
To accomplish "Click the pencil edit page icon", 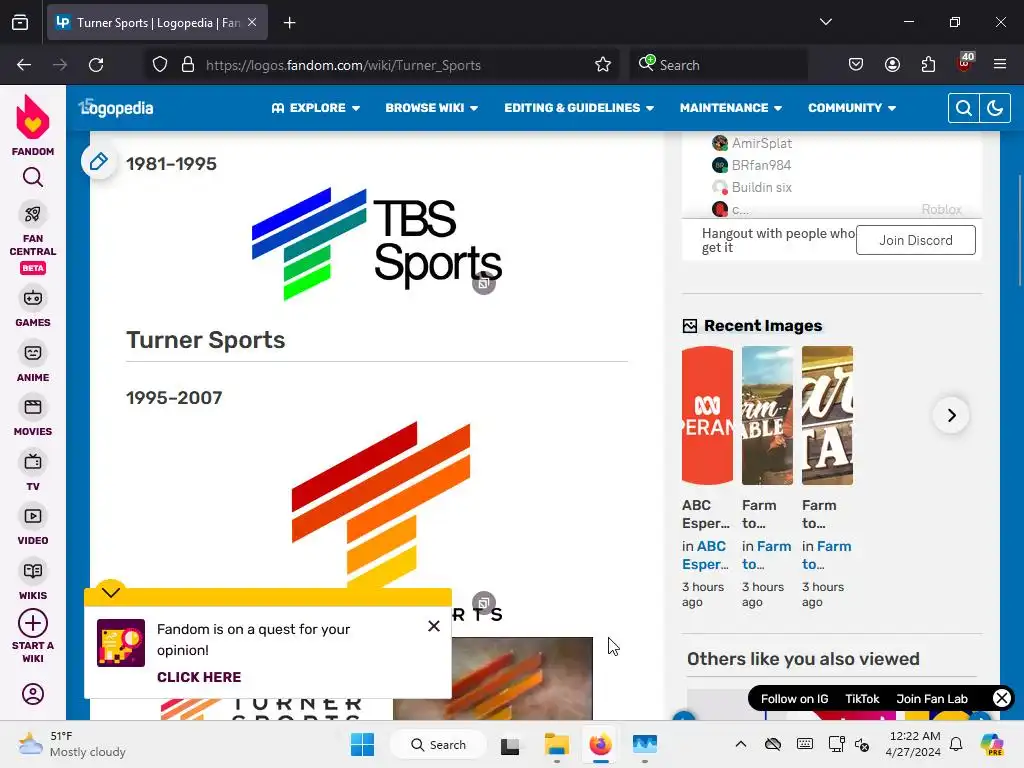I will pyautogui.click(x=99, y=161).
